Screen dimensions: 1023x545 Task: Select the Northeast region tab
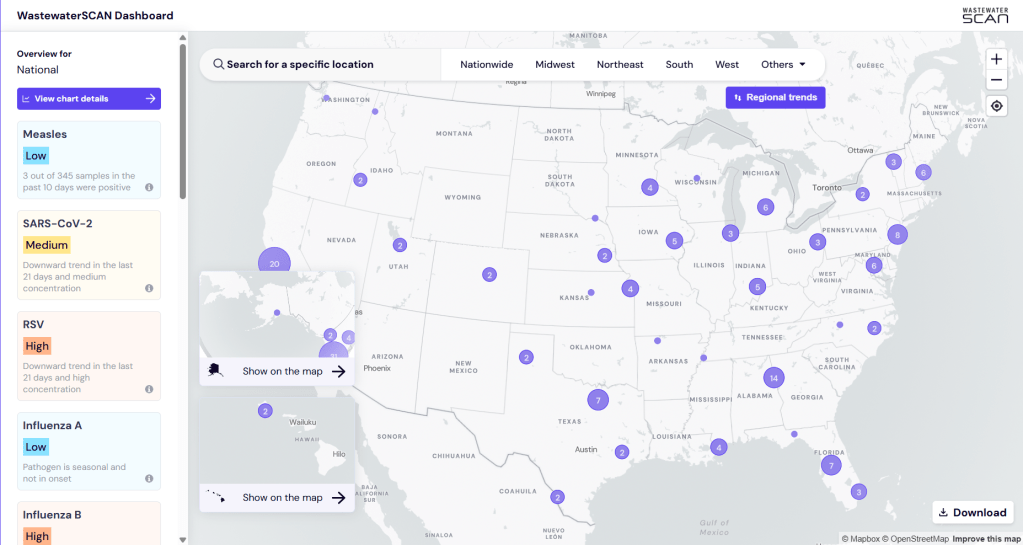620,65
